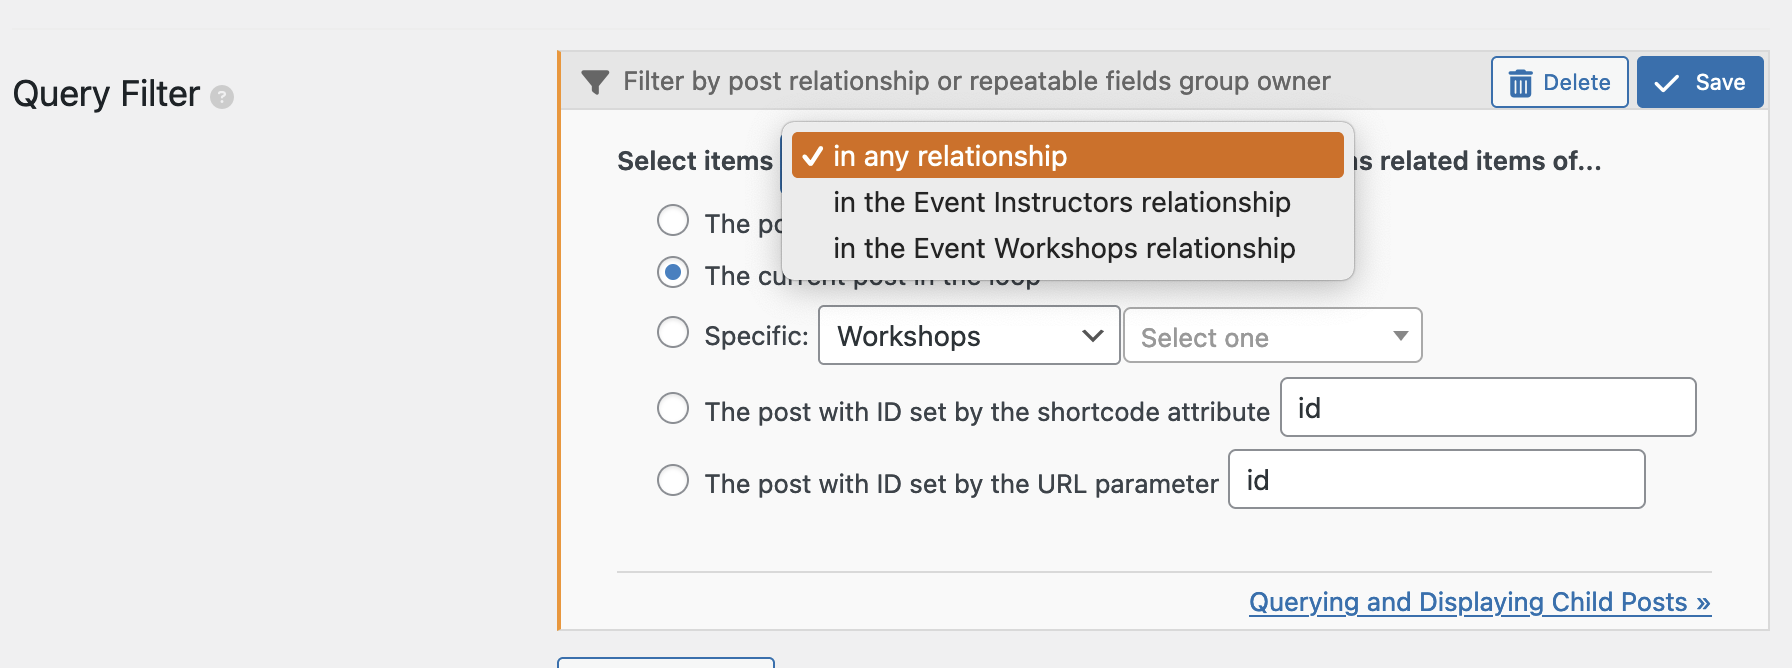Click the partially visible button below filter panel
Viewport: 1792px width, 668px height.
[666, 662]
